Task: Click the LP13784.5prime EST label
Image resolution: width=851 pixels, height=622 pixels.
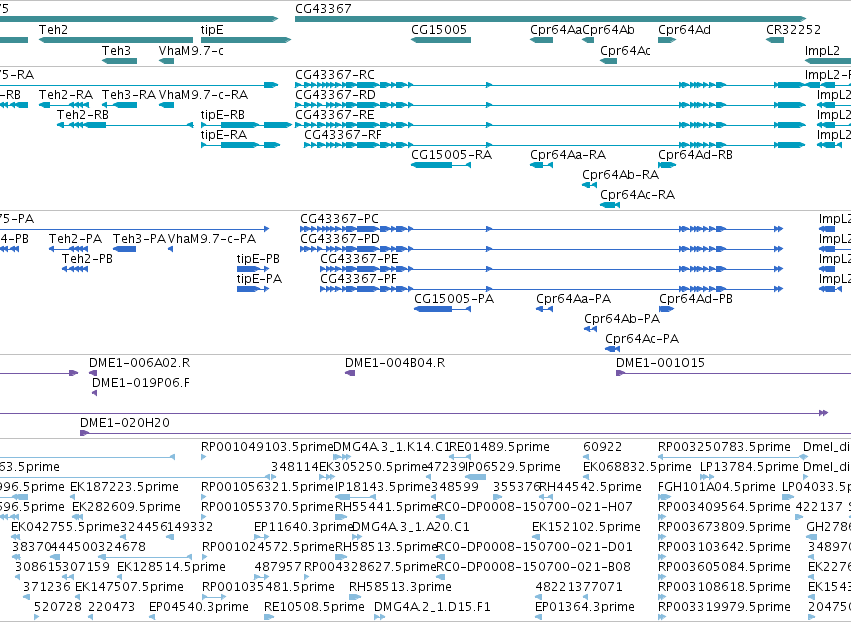Action: [749, 467]
